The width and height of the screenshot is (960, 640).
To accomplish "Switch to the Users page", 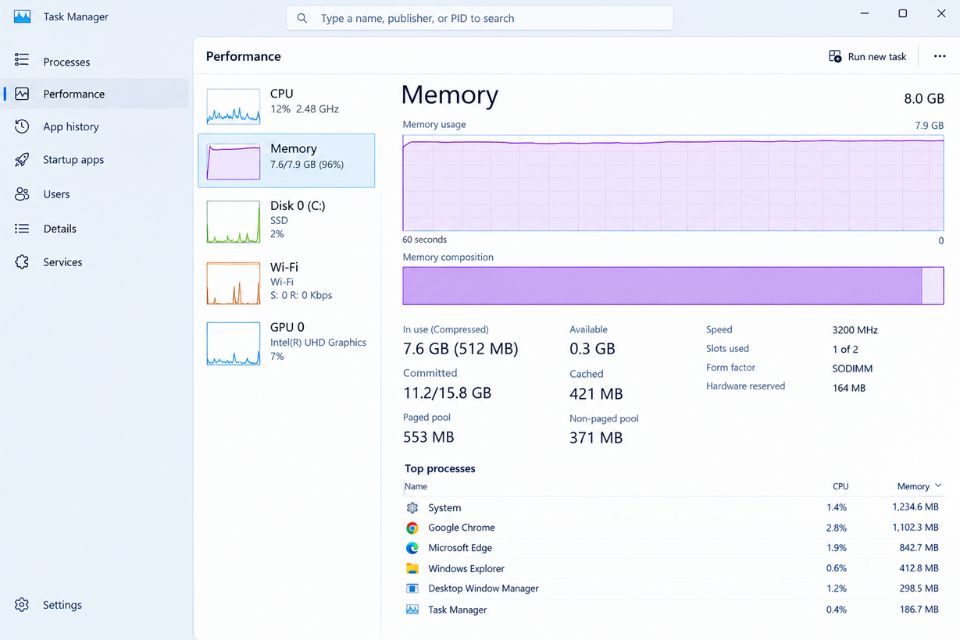I will pos(96,194).
